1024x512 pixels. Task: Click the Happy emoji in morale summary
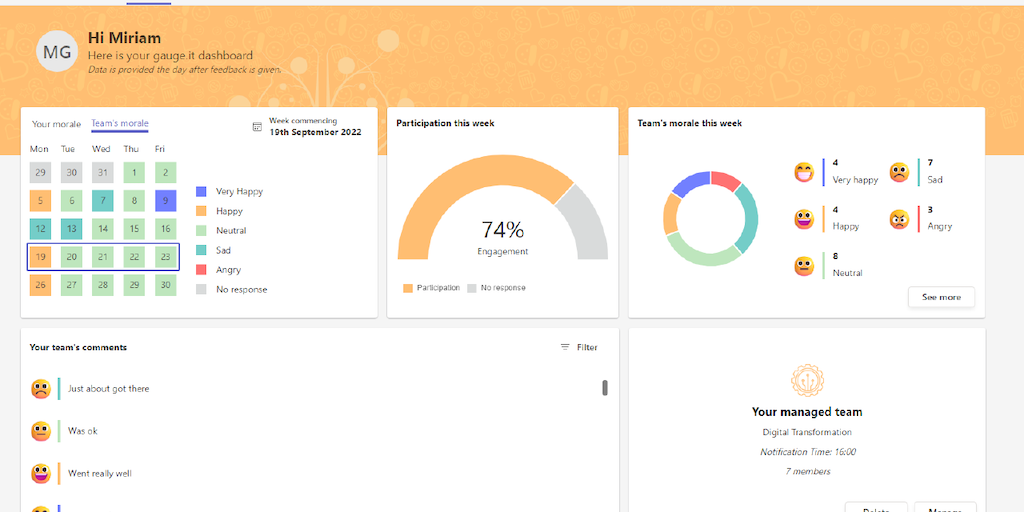tap(804, 219)
